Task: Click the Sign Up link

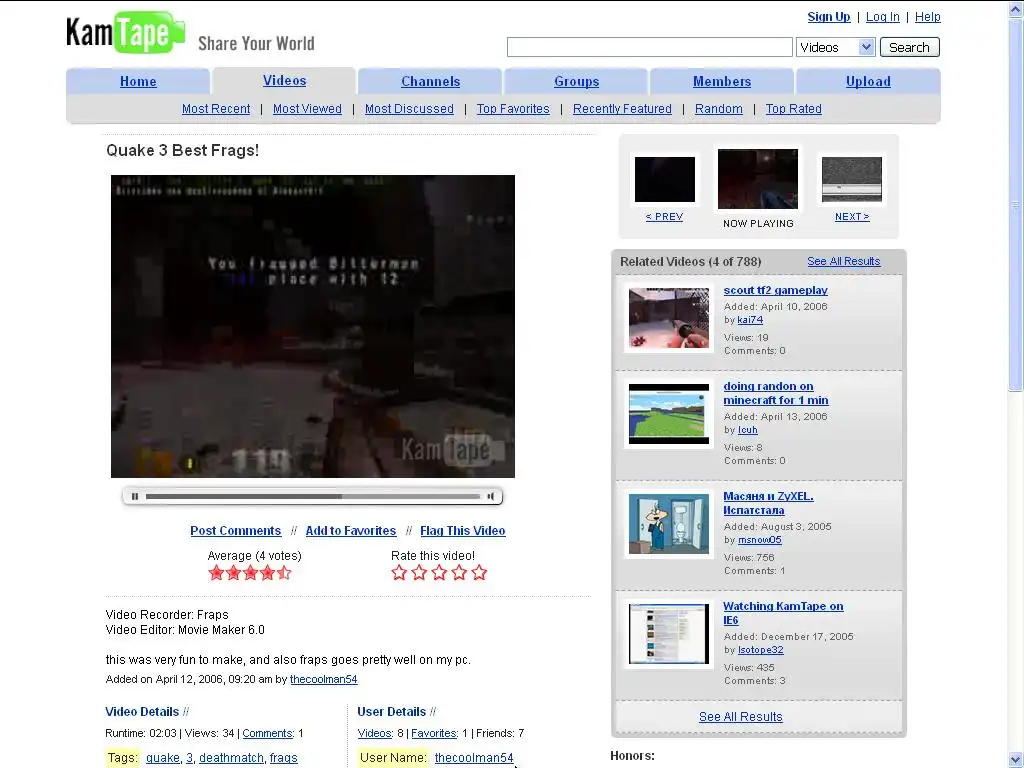Action: [829, 17]
